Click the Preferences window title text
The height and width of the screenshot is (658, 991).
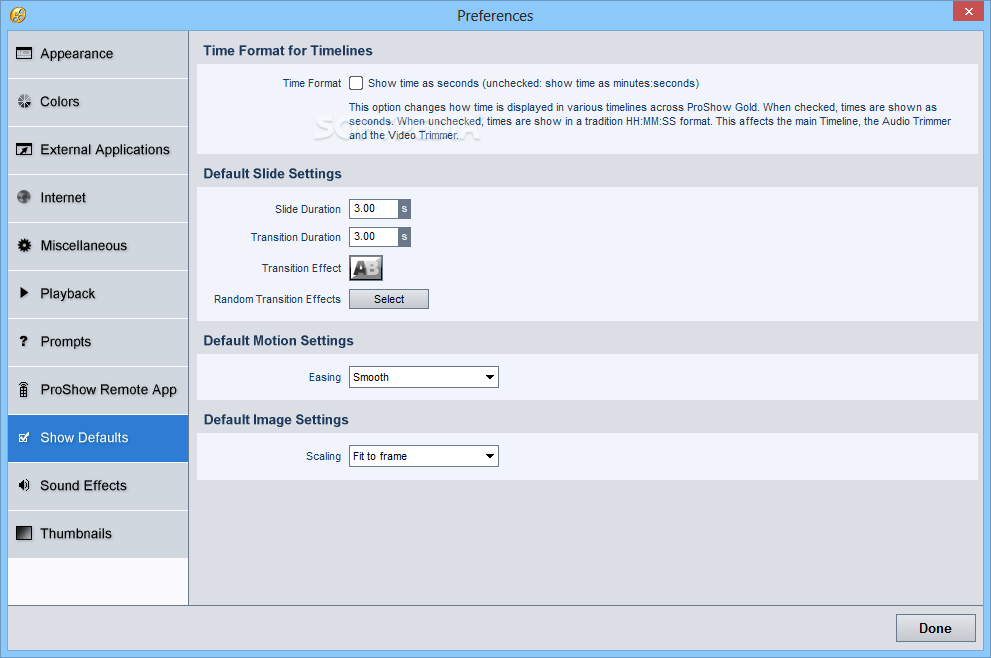pos(495,15)
